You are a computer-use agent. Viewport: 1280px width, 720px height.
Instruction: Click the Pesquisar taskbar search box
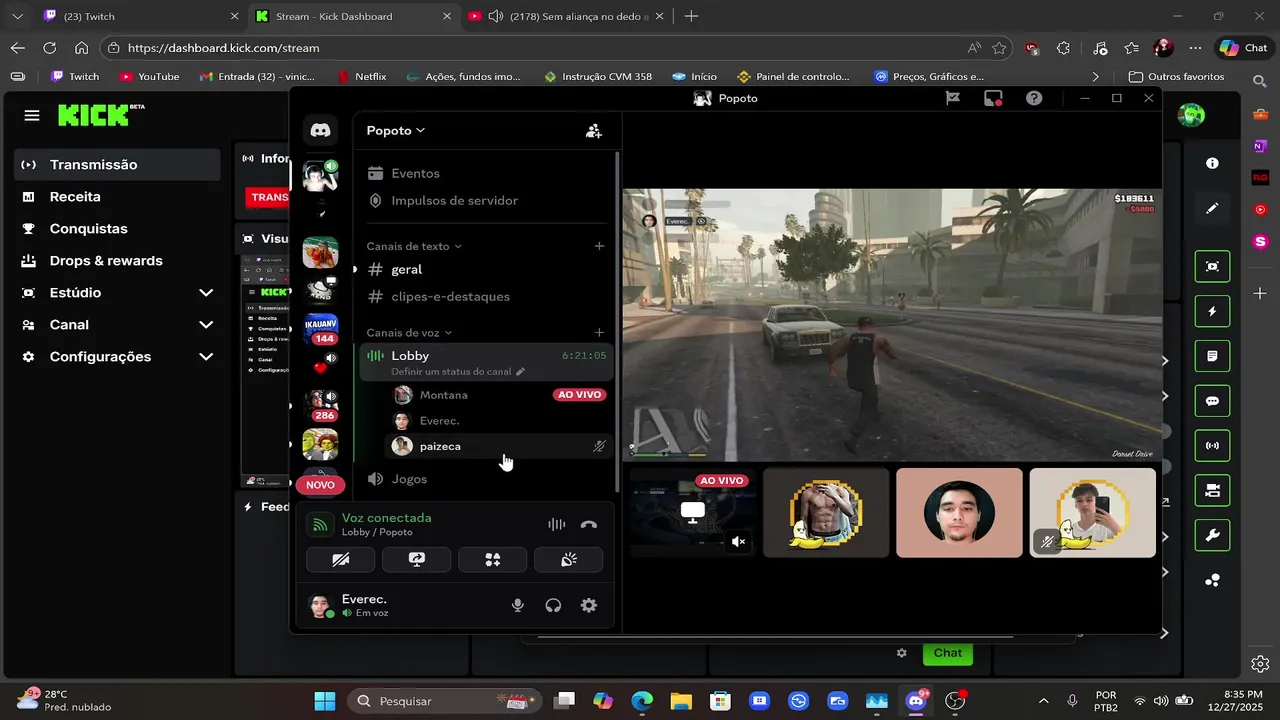(445, 701)
